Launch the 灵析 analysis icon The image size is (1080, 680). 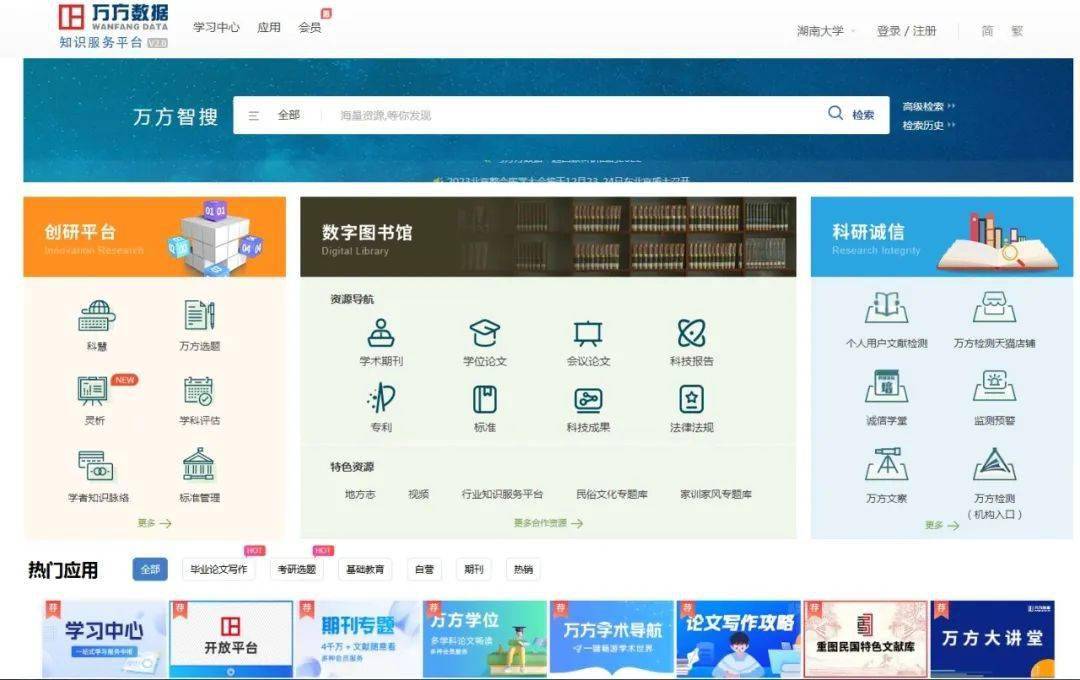pos(93,391)
